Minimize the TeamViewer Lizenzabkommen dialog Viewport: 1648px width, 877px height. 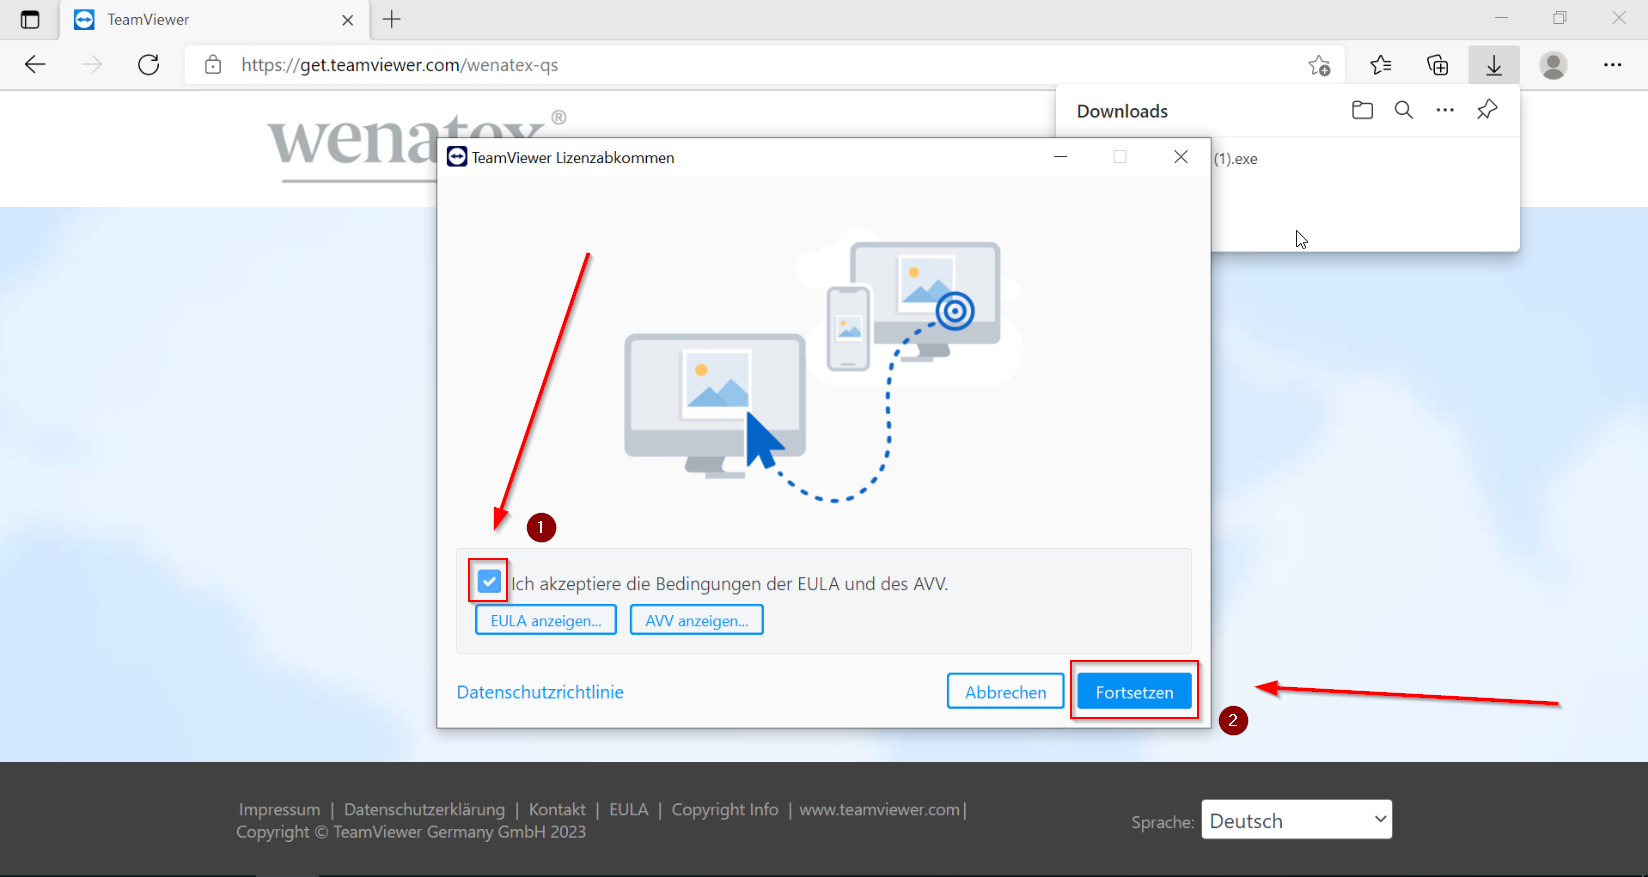pos(1061,157)
